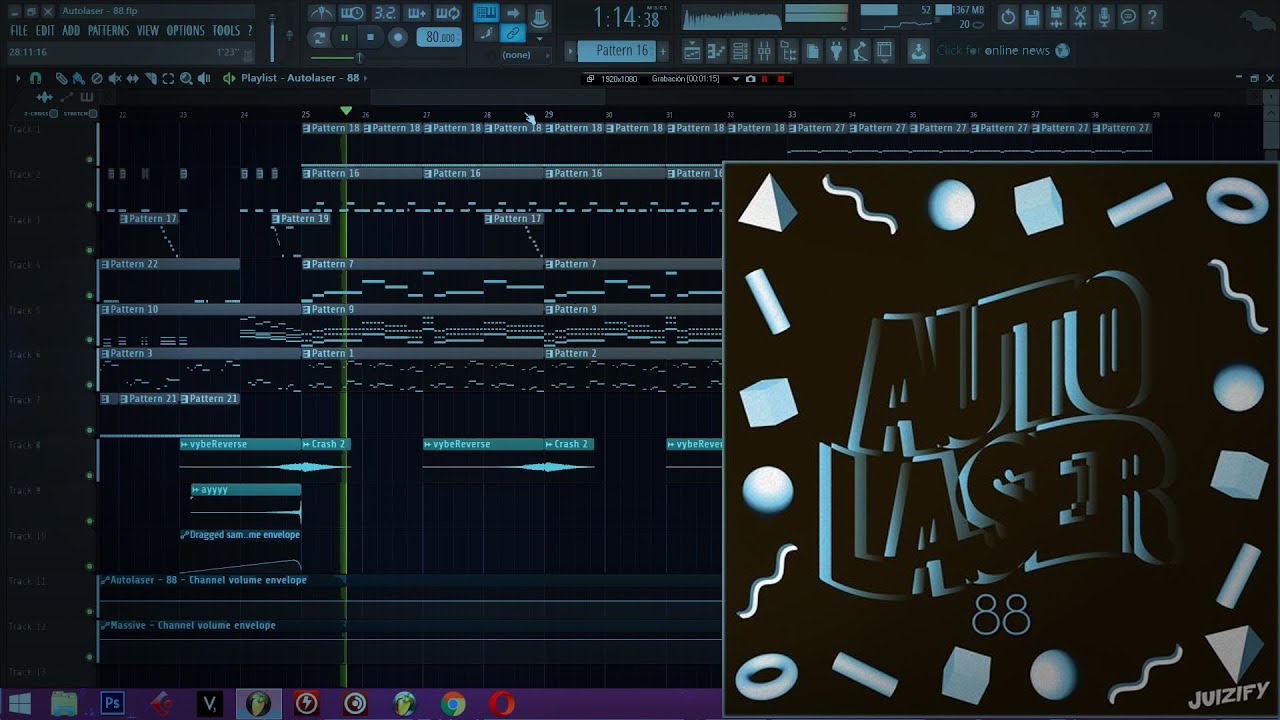The height and width of the screenshot is (720, 1280).
Task: Open the PATTERNS menu
Action: point(108,31)
